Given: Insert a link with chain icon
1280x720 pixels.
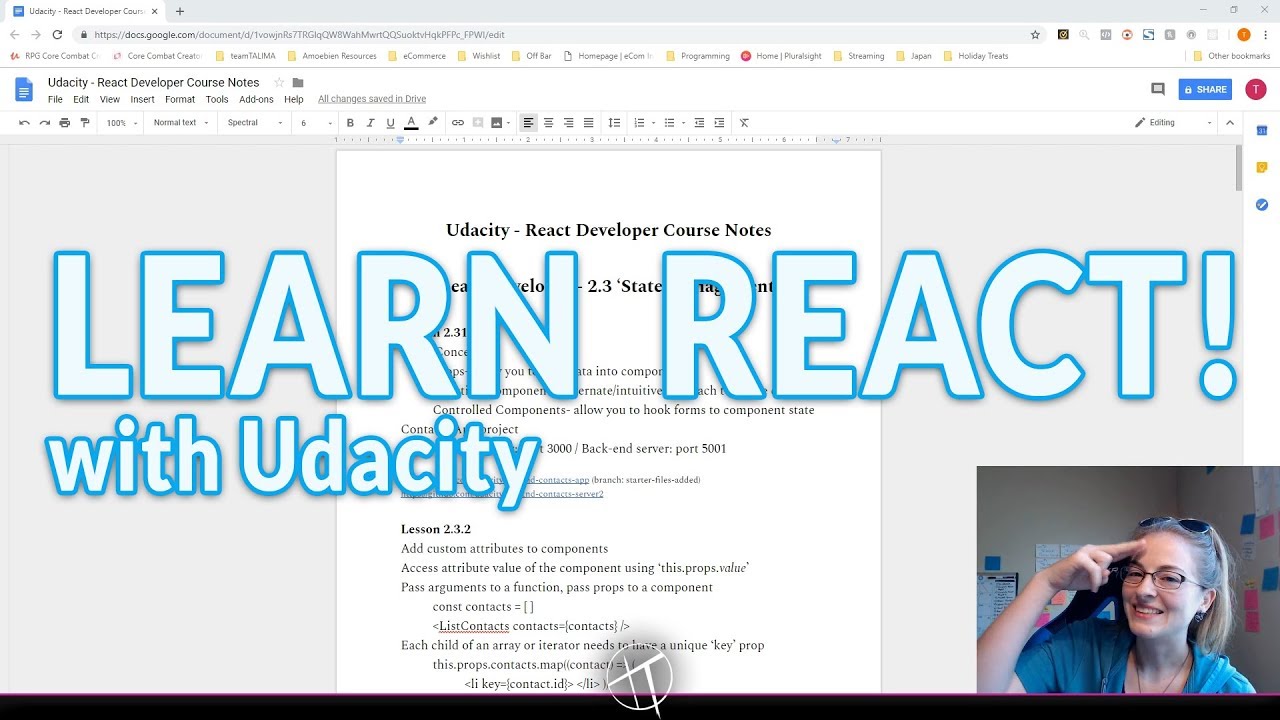Looking at the screenshot, I should tap(458, 123).
